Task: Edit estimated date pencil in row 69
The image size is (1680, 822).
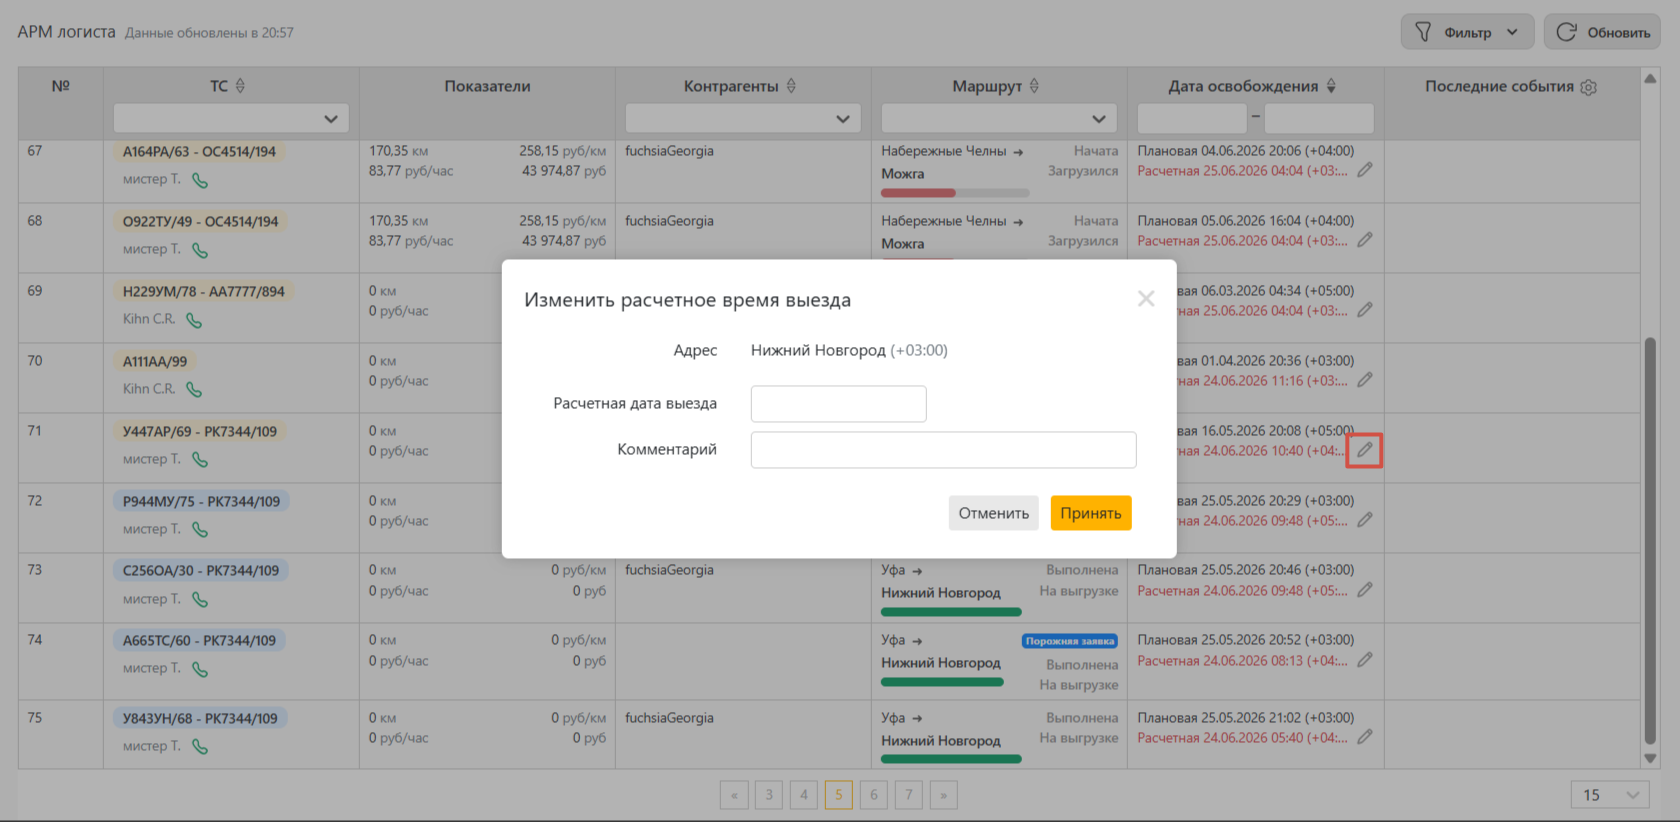Action: point(1364,310)
